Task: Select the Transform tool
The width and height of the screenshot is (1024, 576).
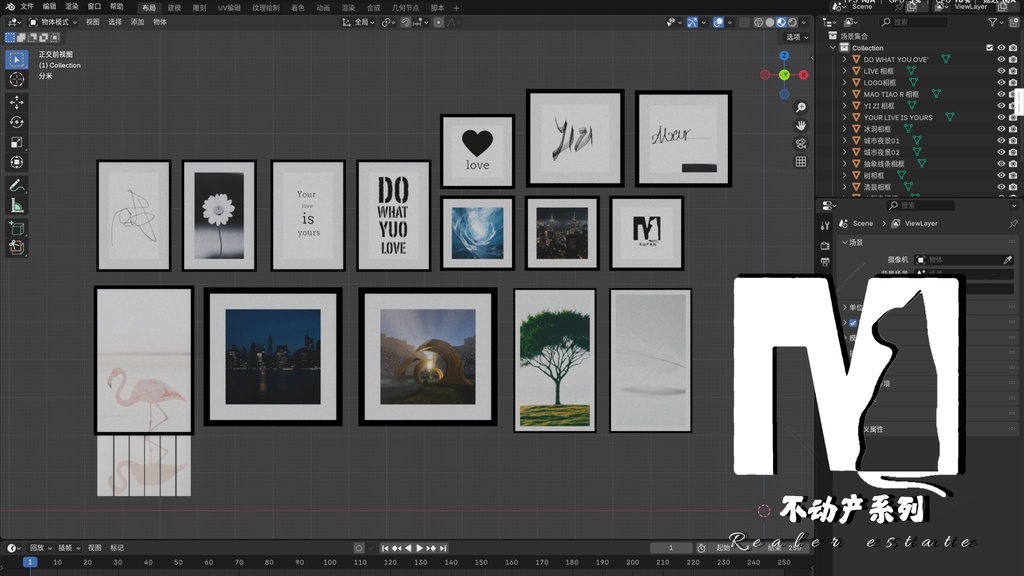Action: 17,162
